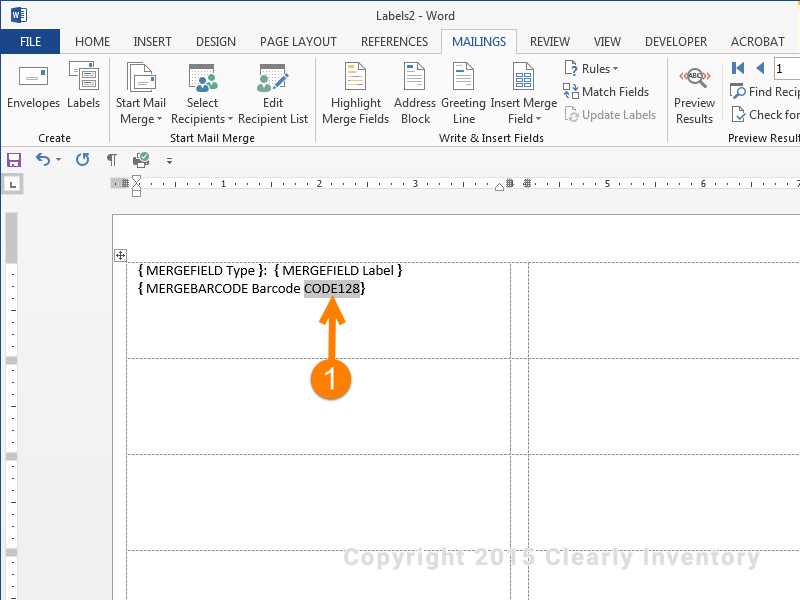This screenshot has height=600, width=800.
Task: Click the Insert Merge Field icon
Action: point(523,77)
